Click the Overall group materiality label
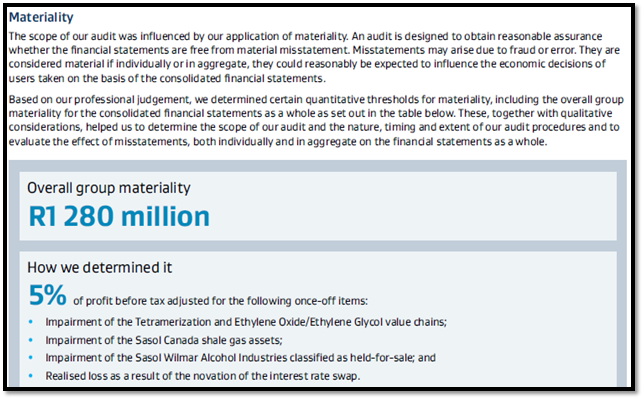The image size is (644, 400). (x=109, y=188)
